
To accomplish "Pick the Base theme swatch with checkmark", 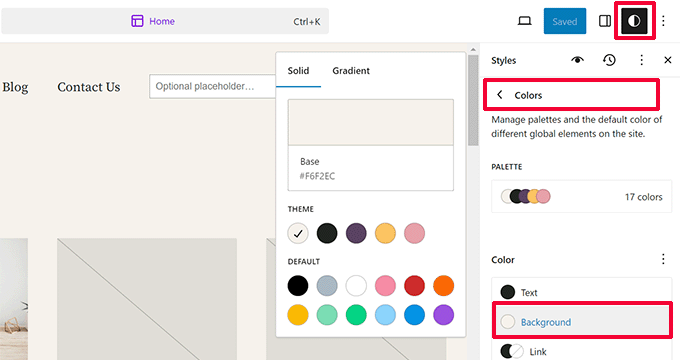I will tap(298, 233).
